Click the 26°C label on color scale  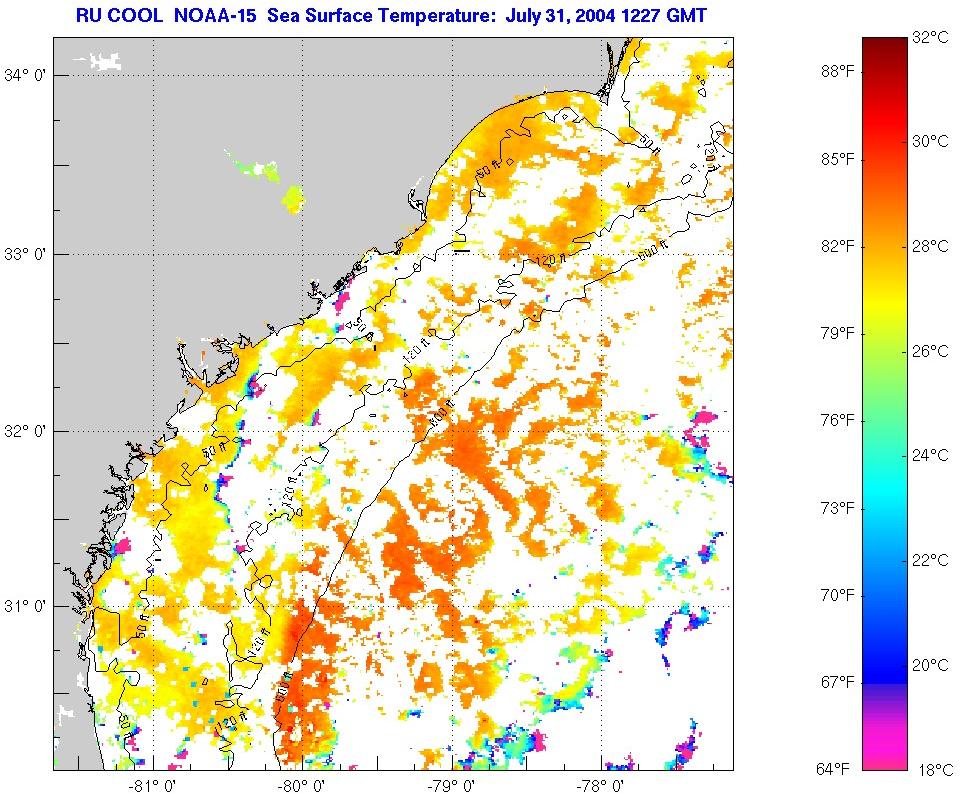(930, 351)
